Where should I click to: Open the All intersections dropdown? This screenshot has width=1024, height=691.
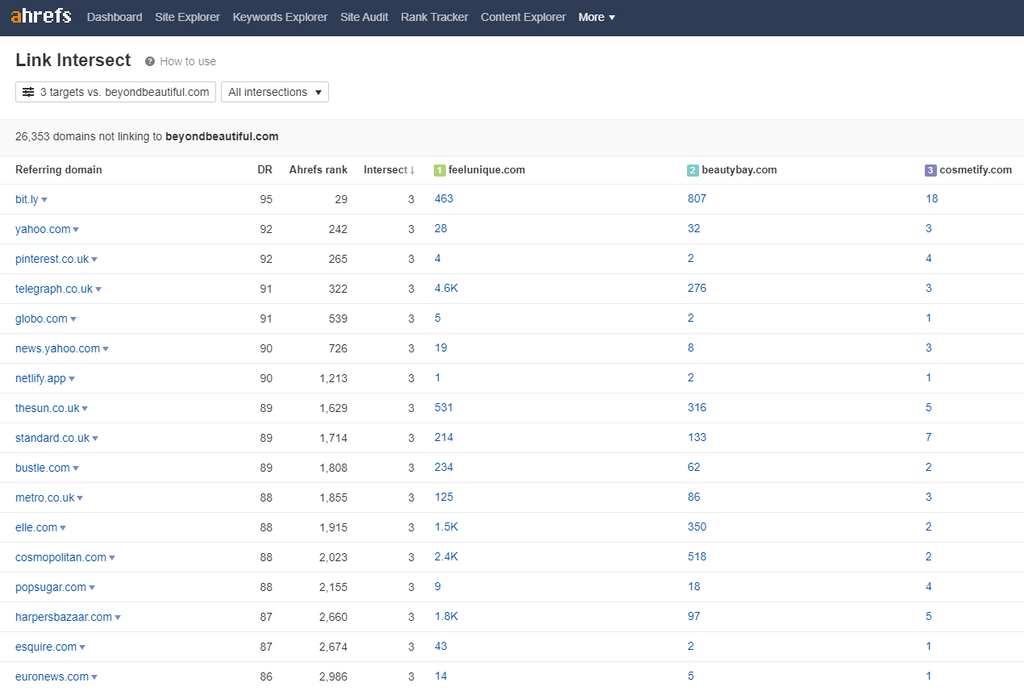275,92
